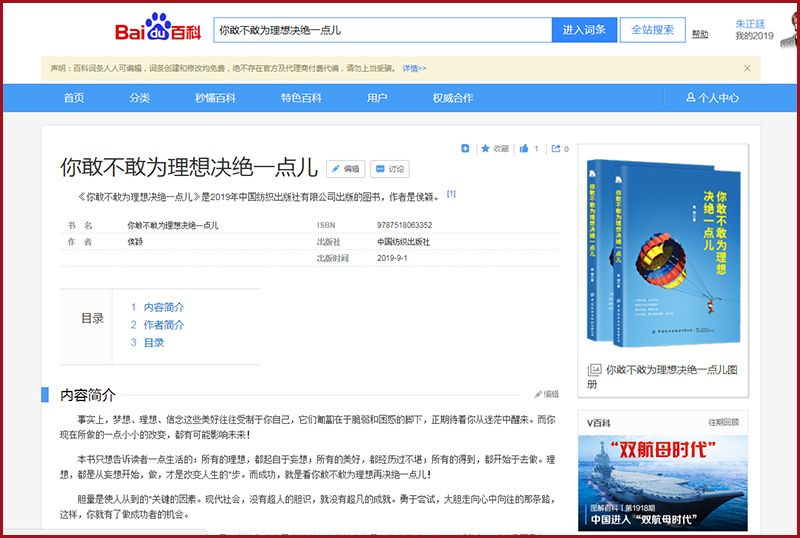Image resolution: width=800 pixels, height=538 pixels.
Task: Open the 个人中心 personal center
Action: 712,98
